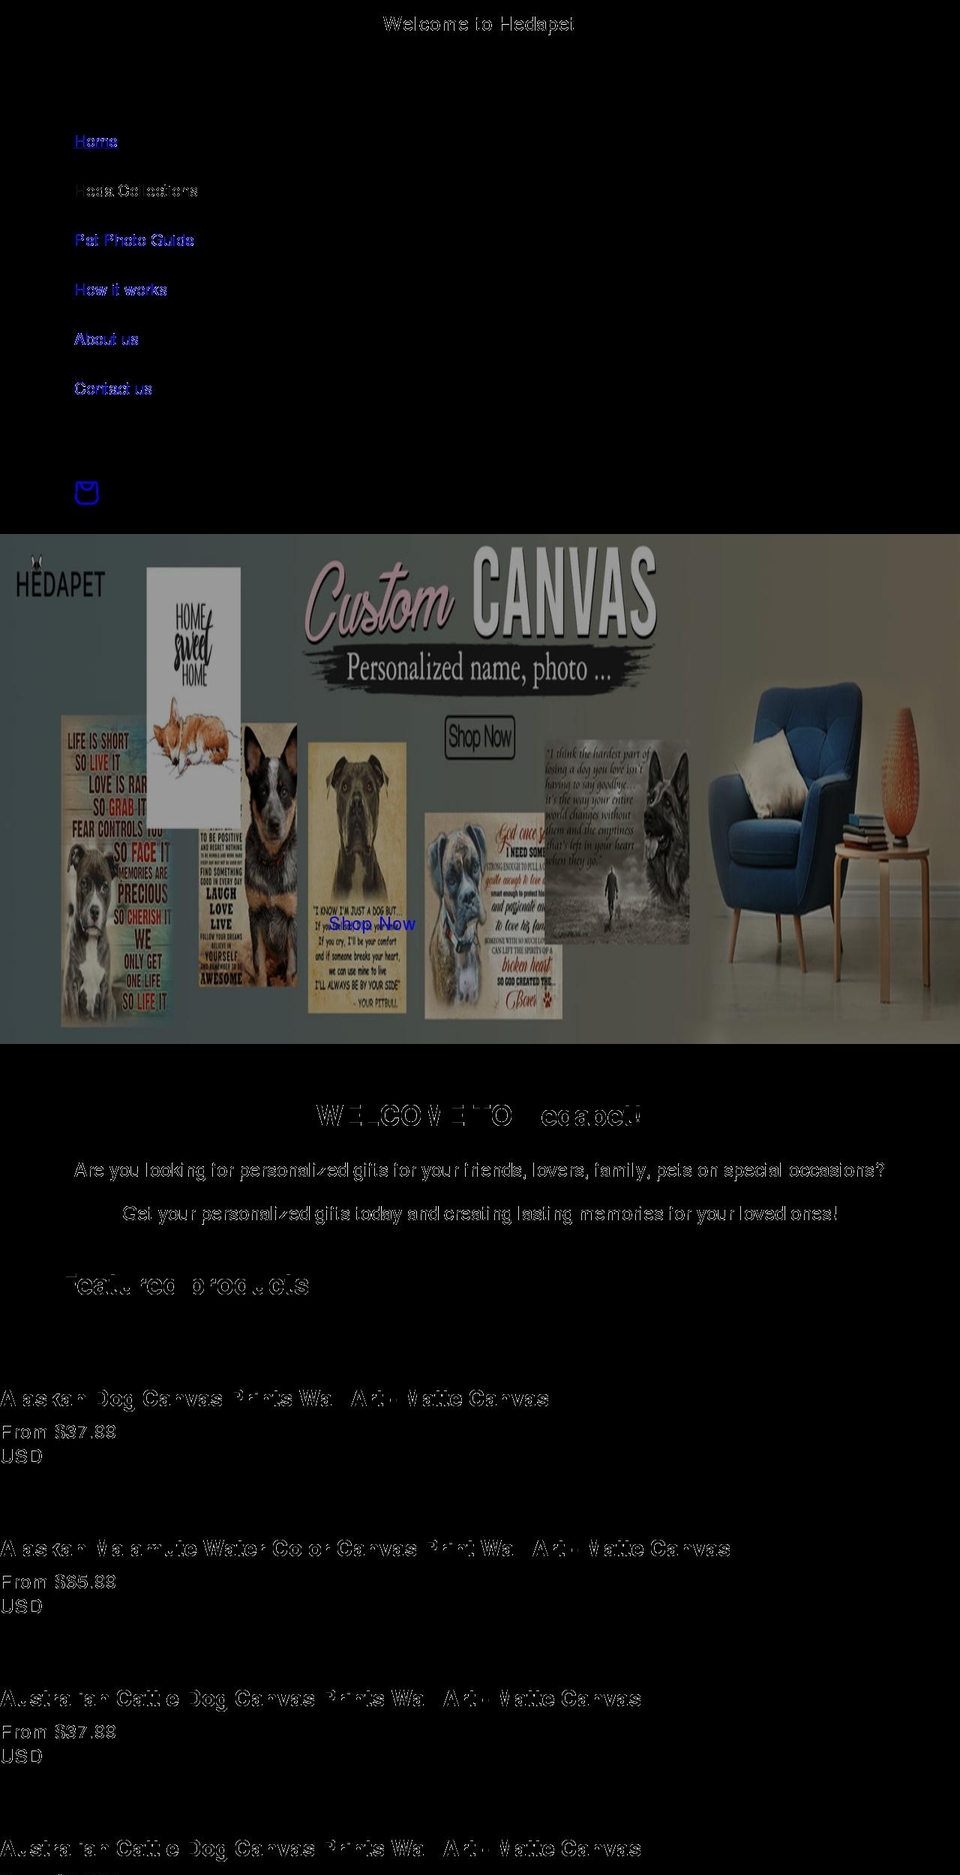Click the blue Shop Now link

coord(372,924)
